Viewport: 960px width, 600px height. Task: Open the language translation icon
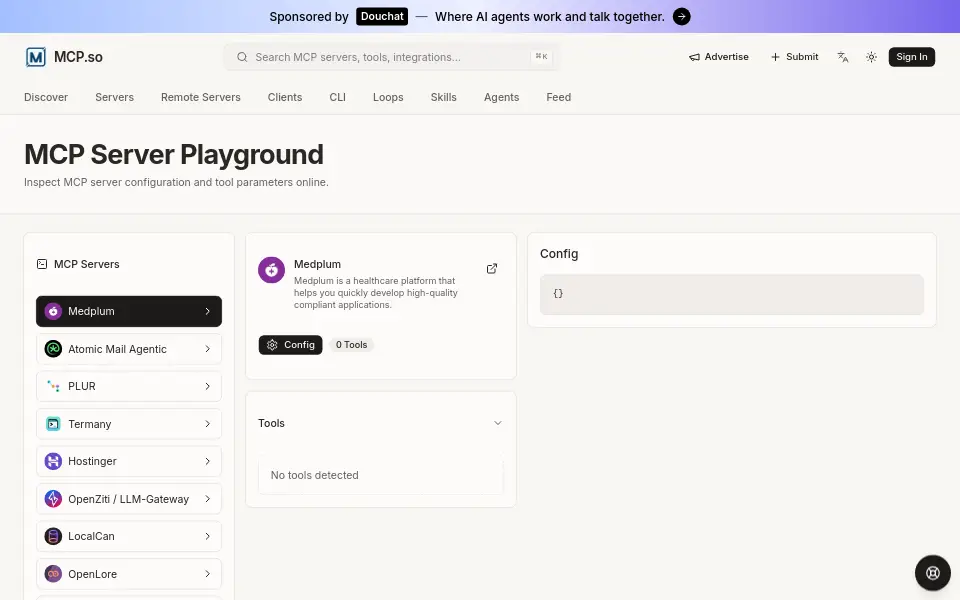[843, 57]
